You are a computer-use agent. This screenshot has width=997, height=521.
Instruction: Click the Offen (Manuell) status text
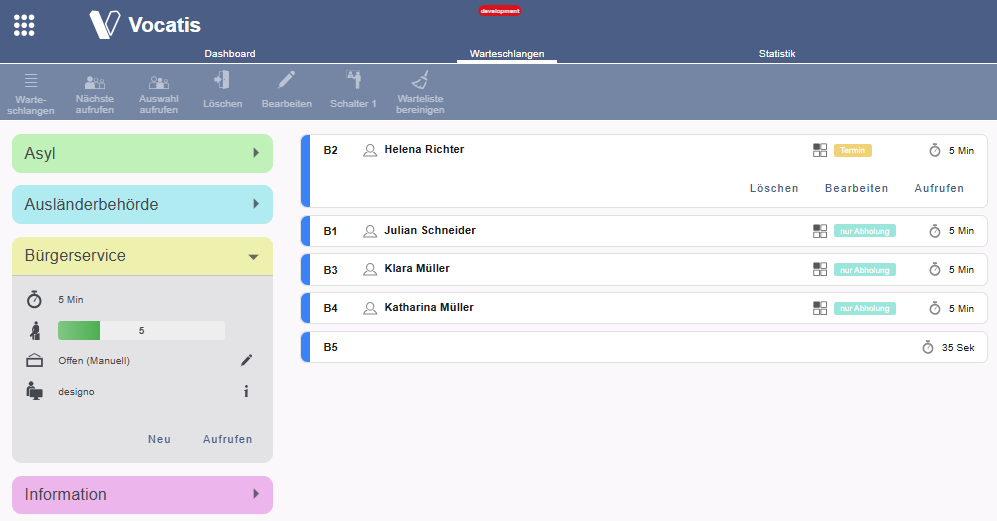coord(94,361)
